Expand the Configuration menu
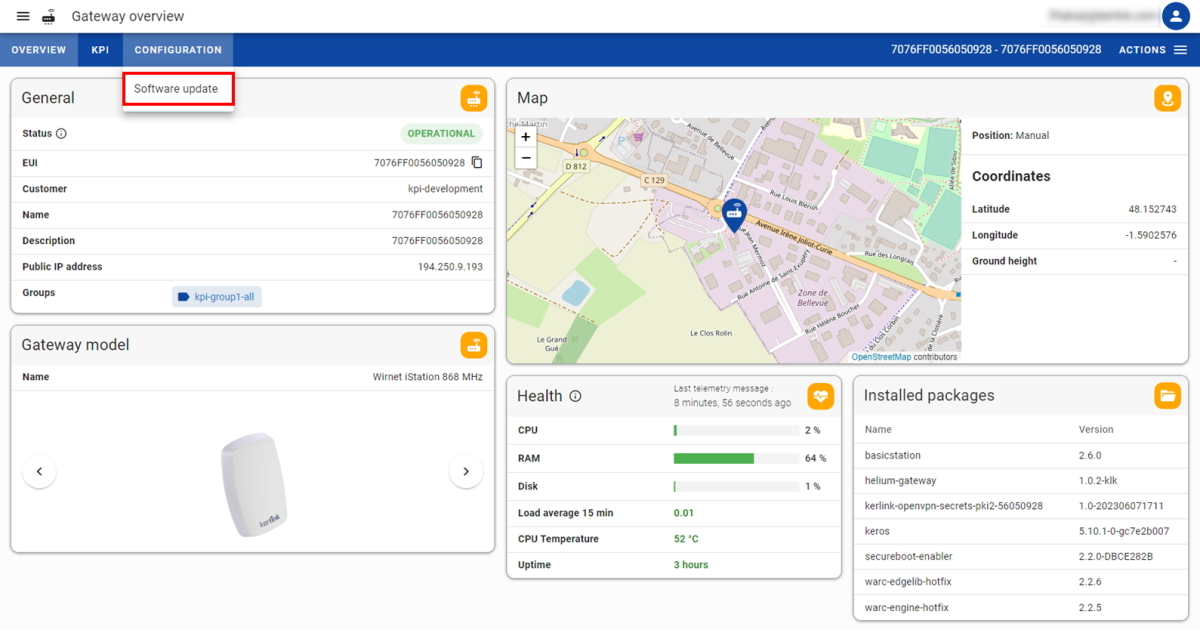Viewport: 1200px width, 630px height. coord(178,50)
